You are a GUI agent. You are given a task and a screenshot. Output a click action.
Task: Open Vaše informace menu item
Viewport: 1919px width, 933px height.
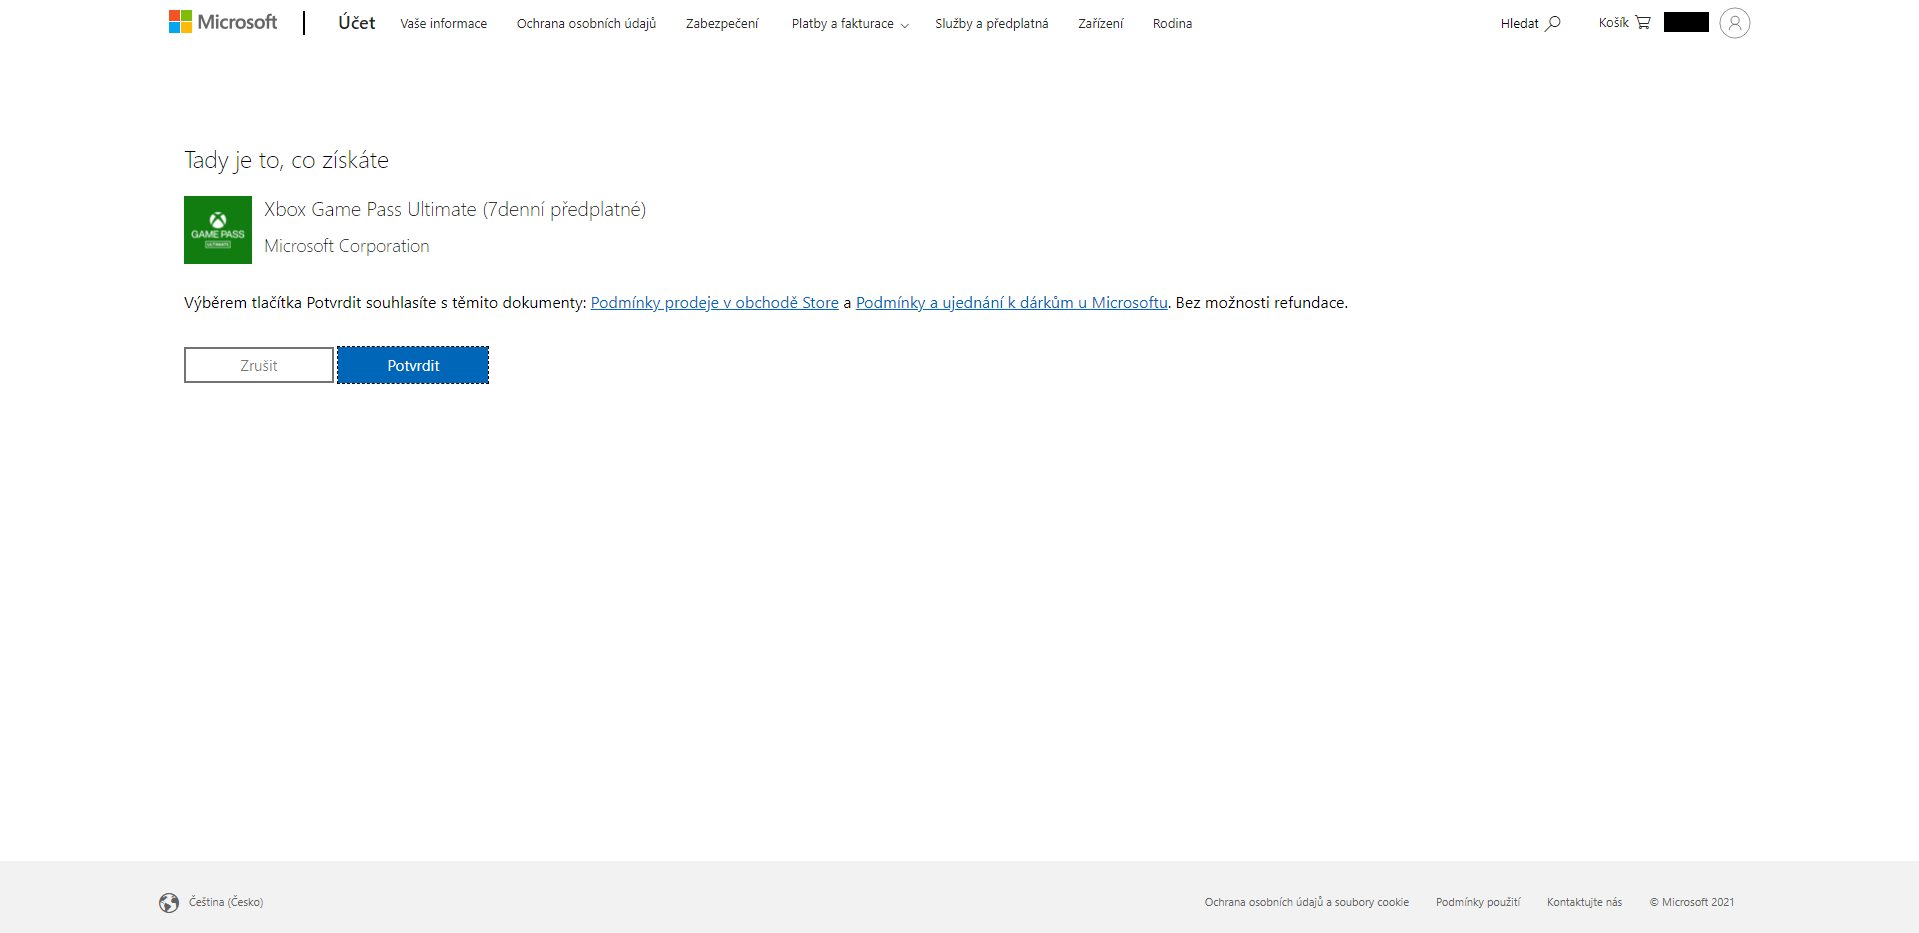pyautogui.click(x=444, y=23)
